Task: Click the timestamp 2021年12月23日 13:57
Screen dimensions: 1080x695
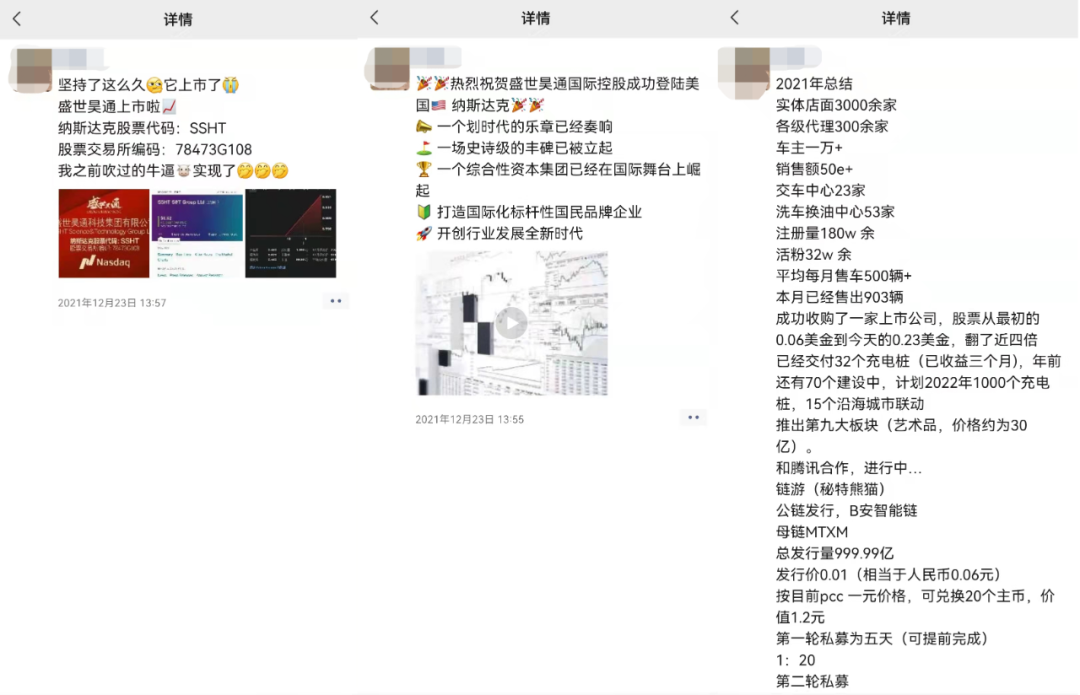Action: tap(112, 302)
